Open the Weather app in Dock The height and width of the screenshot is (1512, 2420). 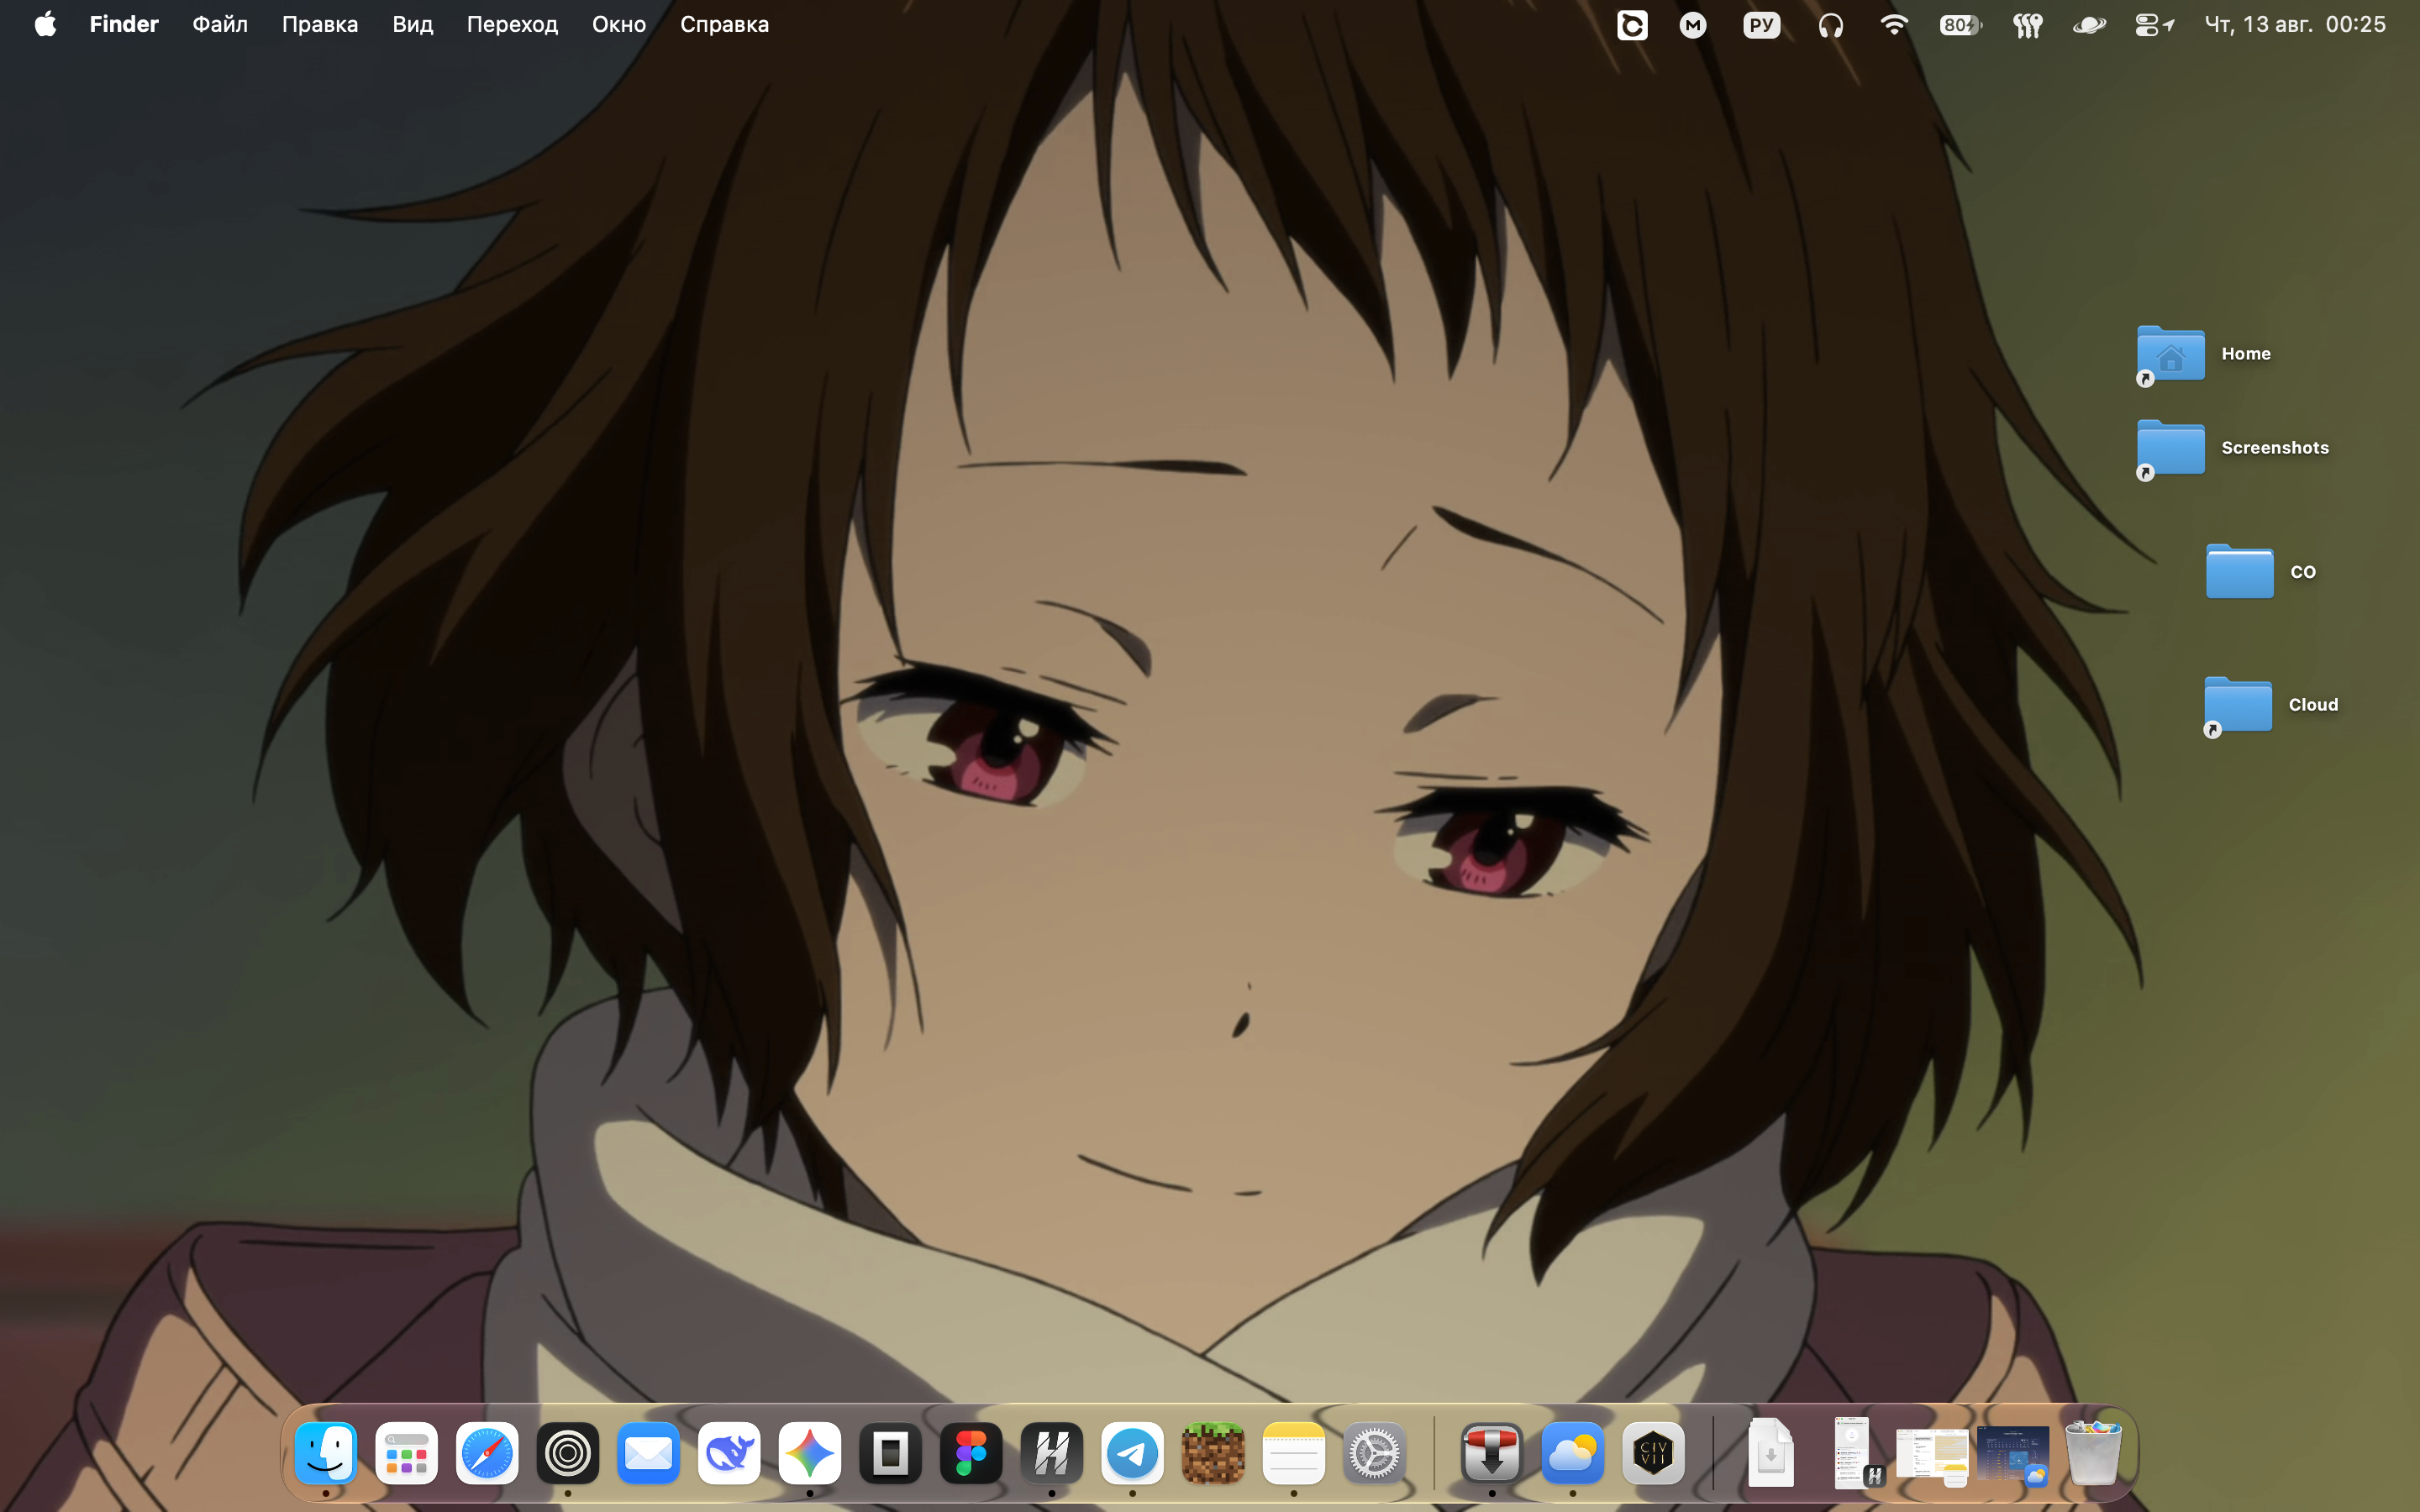[1573, 1453]
